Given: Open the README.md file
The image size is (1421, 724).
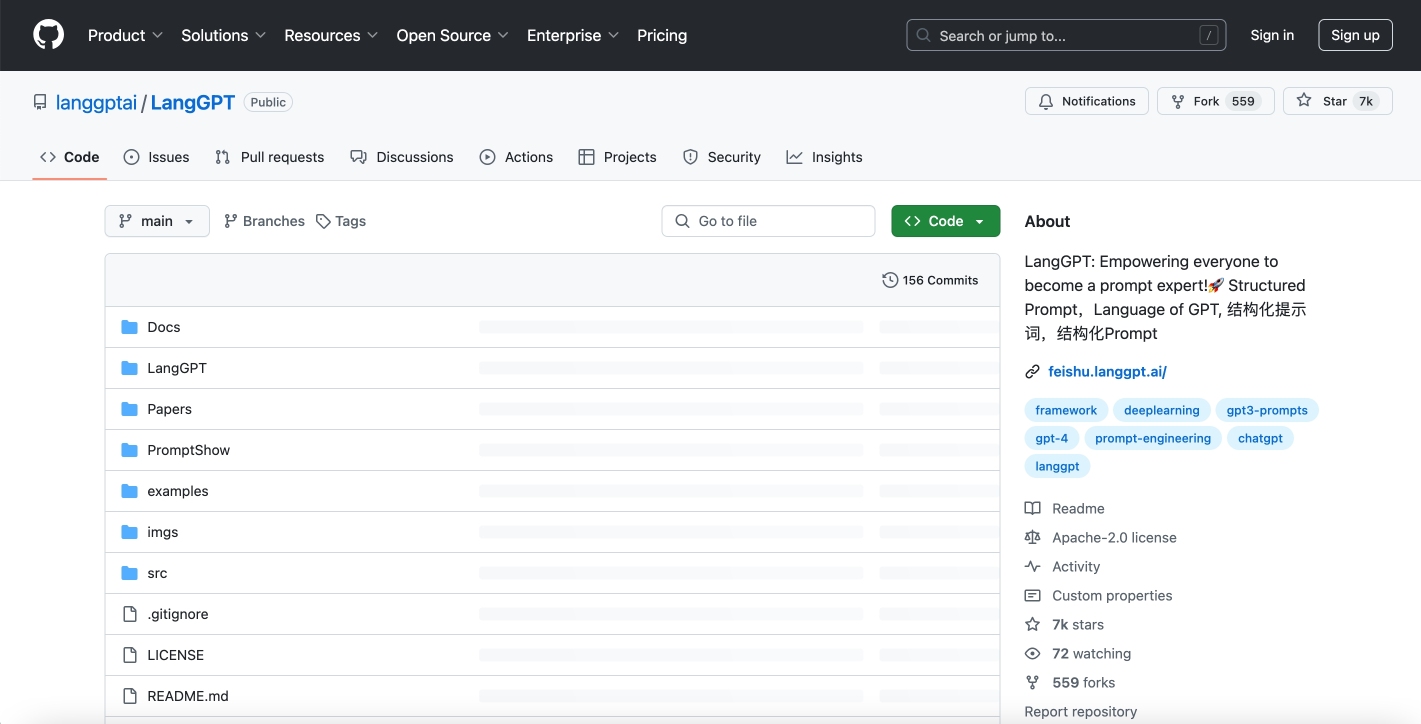Looking at the screenshot, I should click(x=188, y=696).
